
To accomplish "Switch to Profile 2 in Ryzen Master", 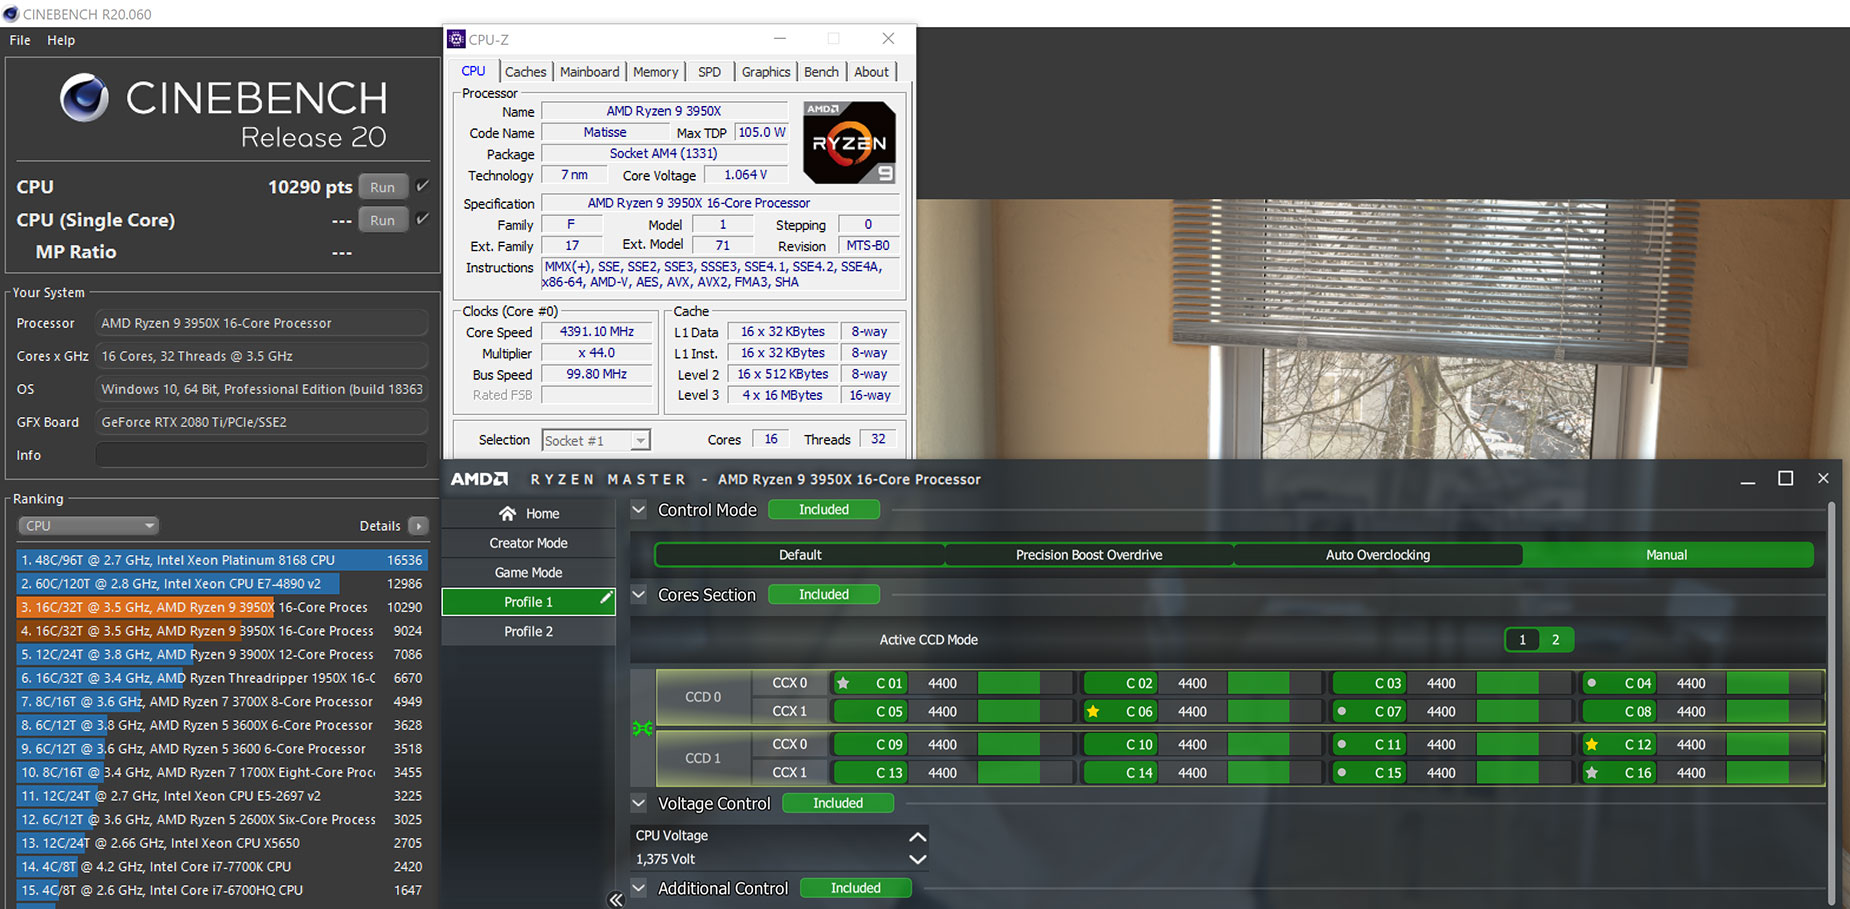I will 528,632.
